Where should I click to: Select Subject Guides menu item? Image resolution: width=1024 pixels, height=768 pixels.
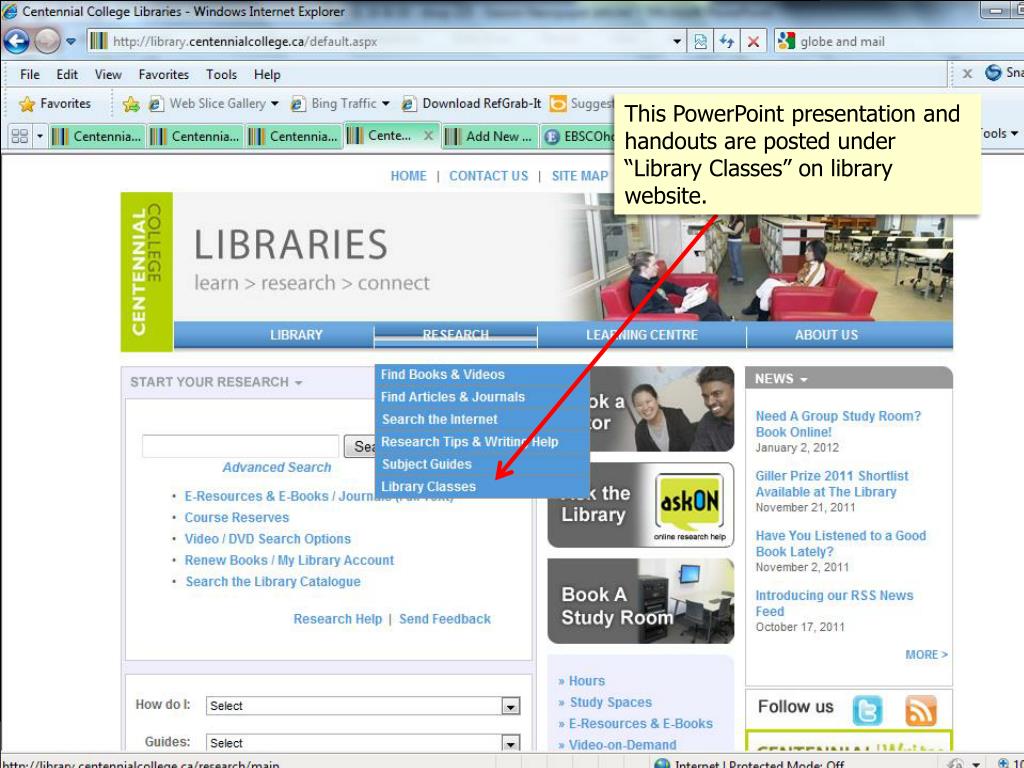click(482, 464)
